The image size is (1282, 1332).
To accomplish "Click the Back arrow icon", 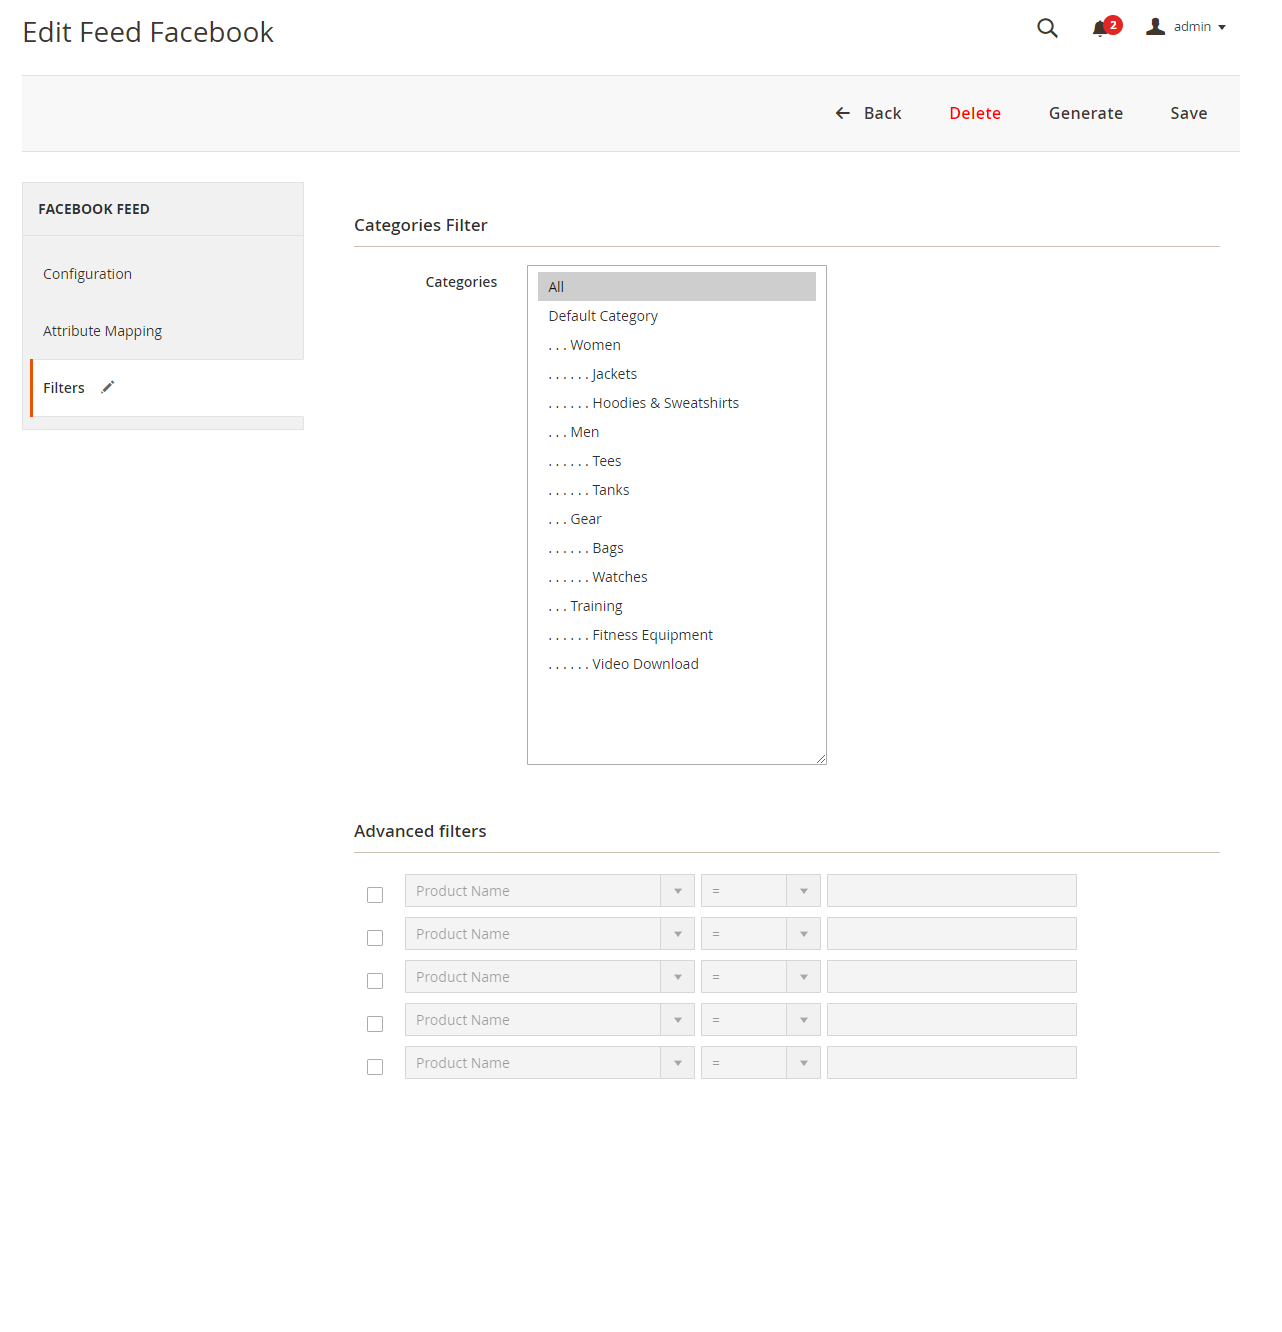I will click(843, 113).
